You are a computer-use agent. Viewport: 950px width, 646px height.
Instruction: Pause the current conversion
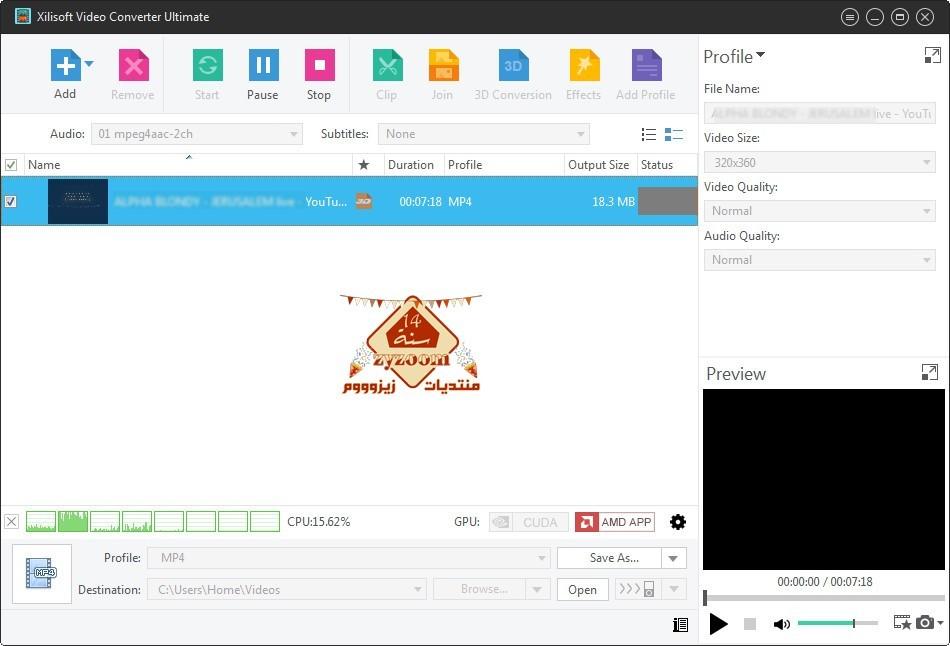(x=264, y=65)
